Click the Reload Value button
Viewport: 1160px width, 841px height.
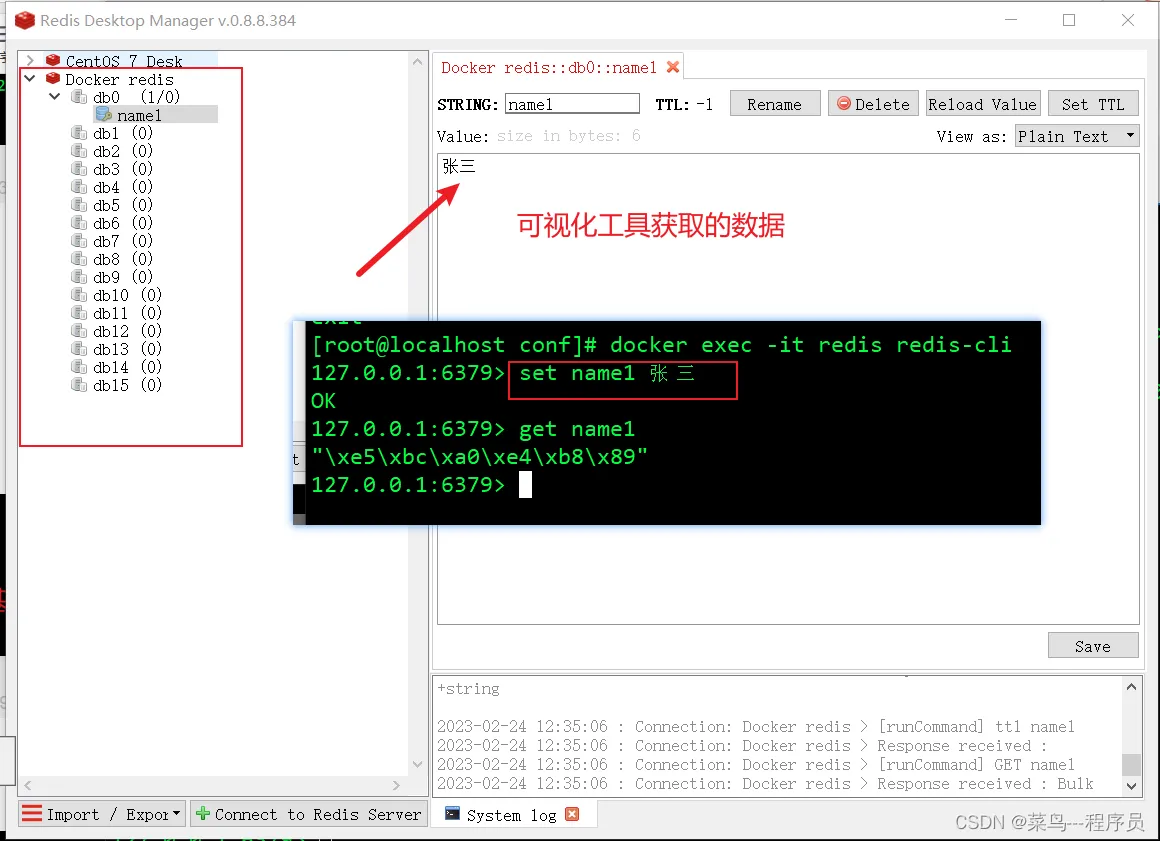click(982, 104)
